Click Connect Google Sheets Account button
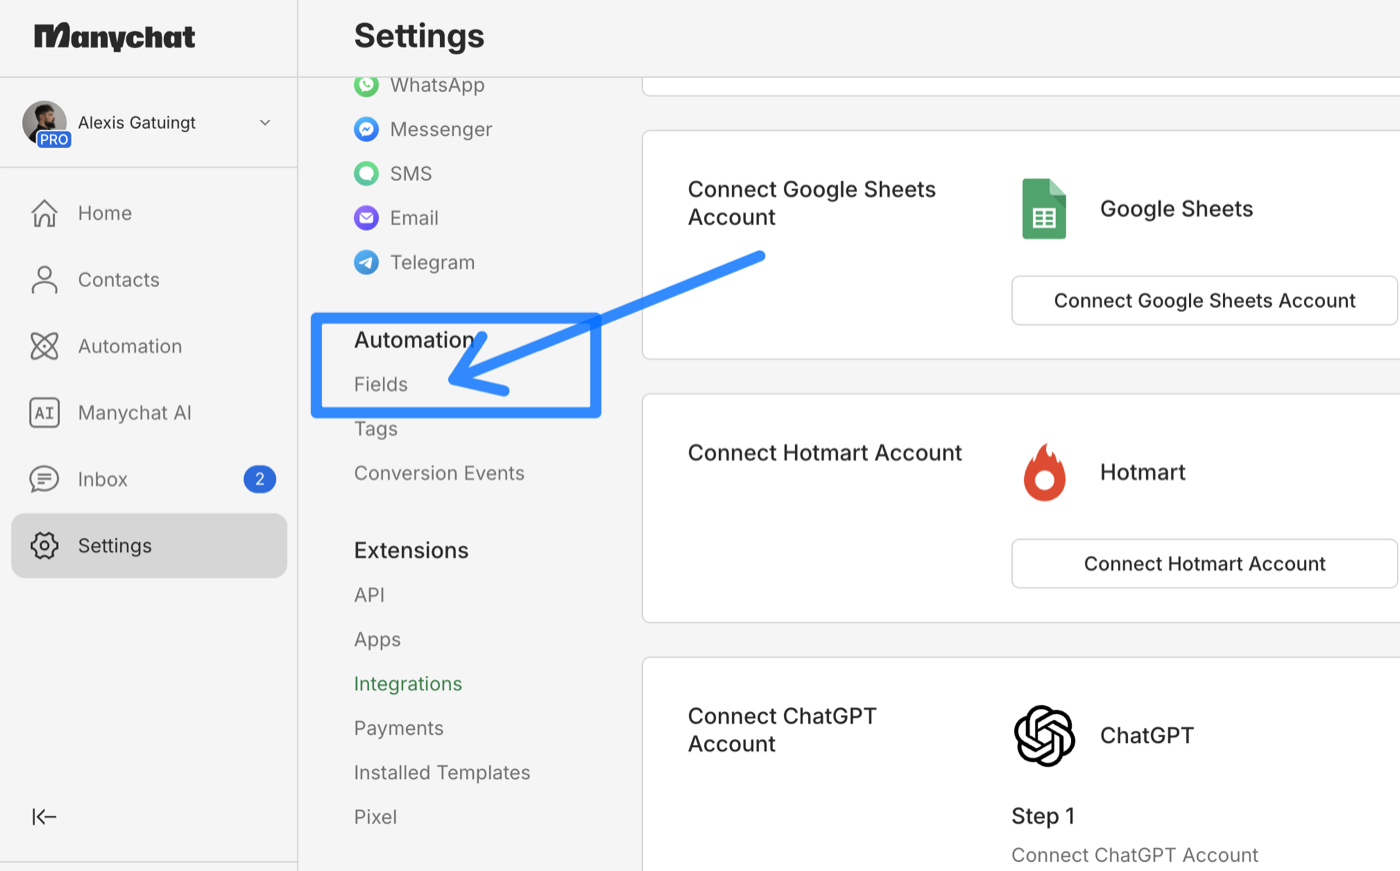 click(x=1205, y=301)
